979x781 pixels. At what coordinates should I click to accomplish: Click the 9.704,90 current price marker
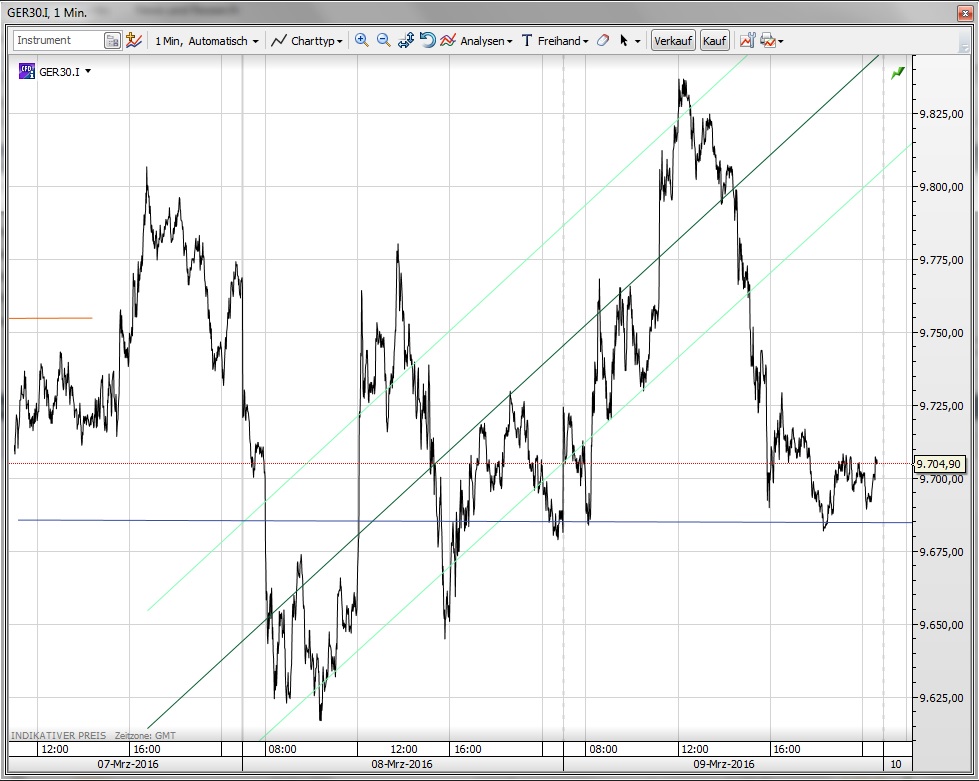(939, 464)
